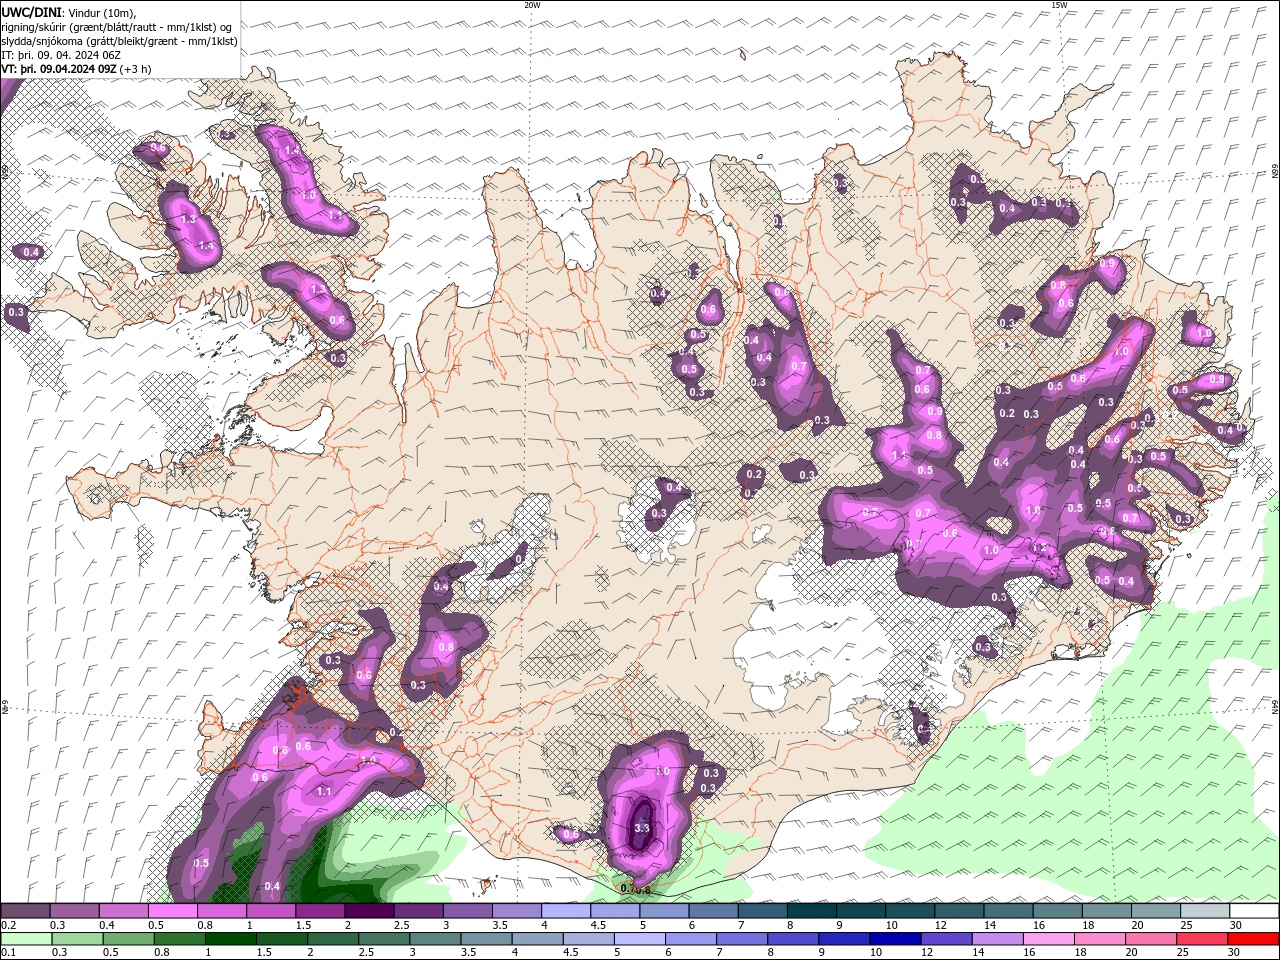Click the red swatch labeled 30 in rain legend
Viewport: 1280px width, 960px height.
(x=1254, y=939)
